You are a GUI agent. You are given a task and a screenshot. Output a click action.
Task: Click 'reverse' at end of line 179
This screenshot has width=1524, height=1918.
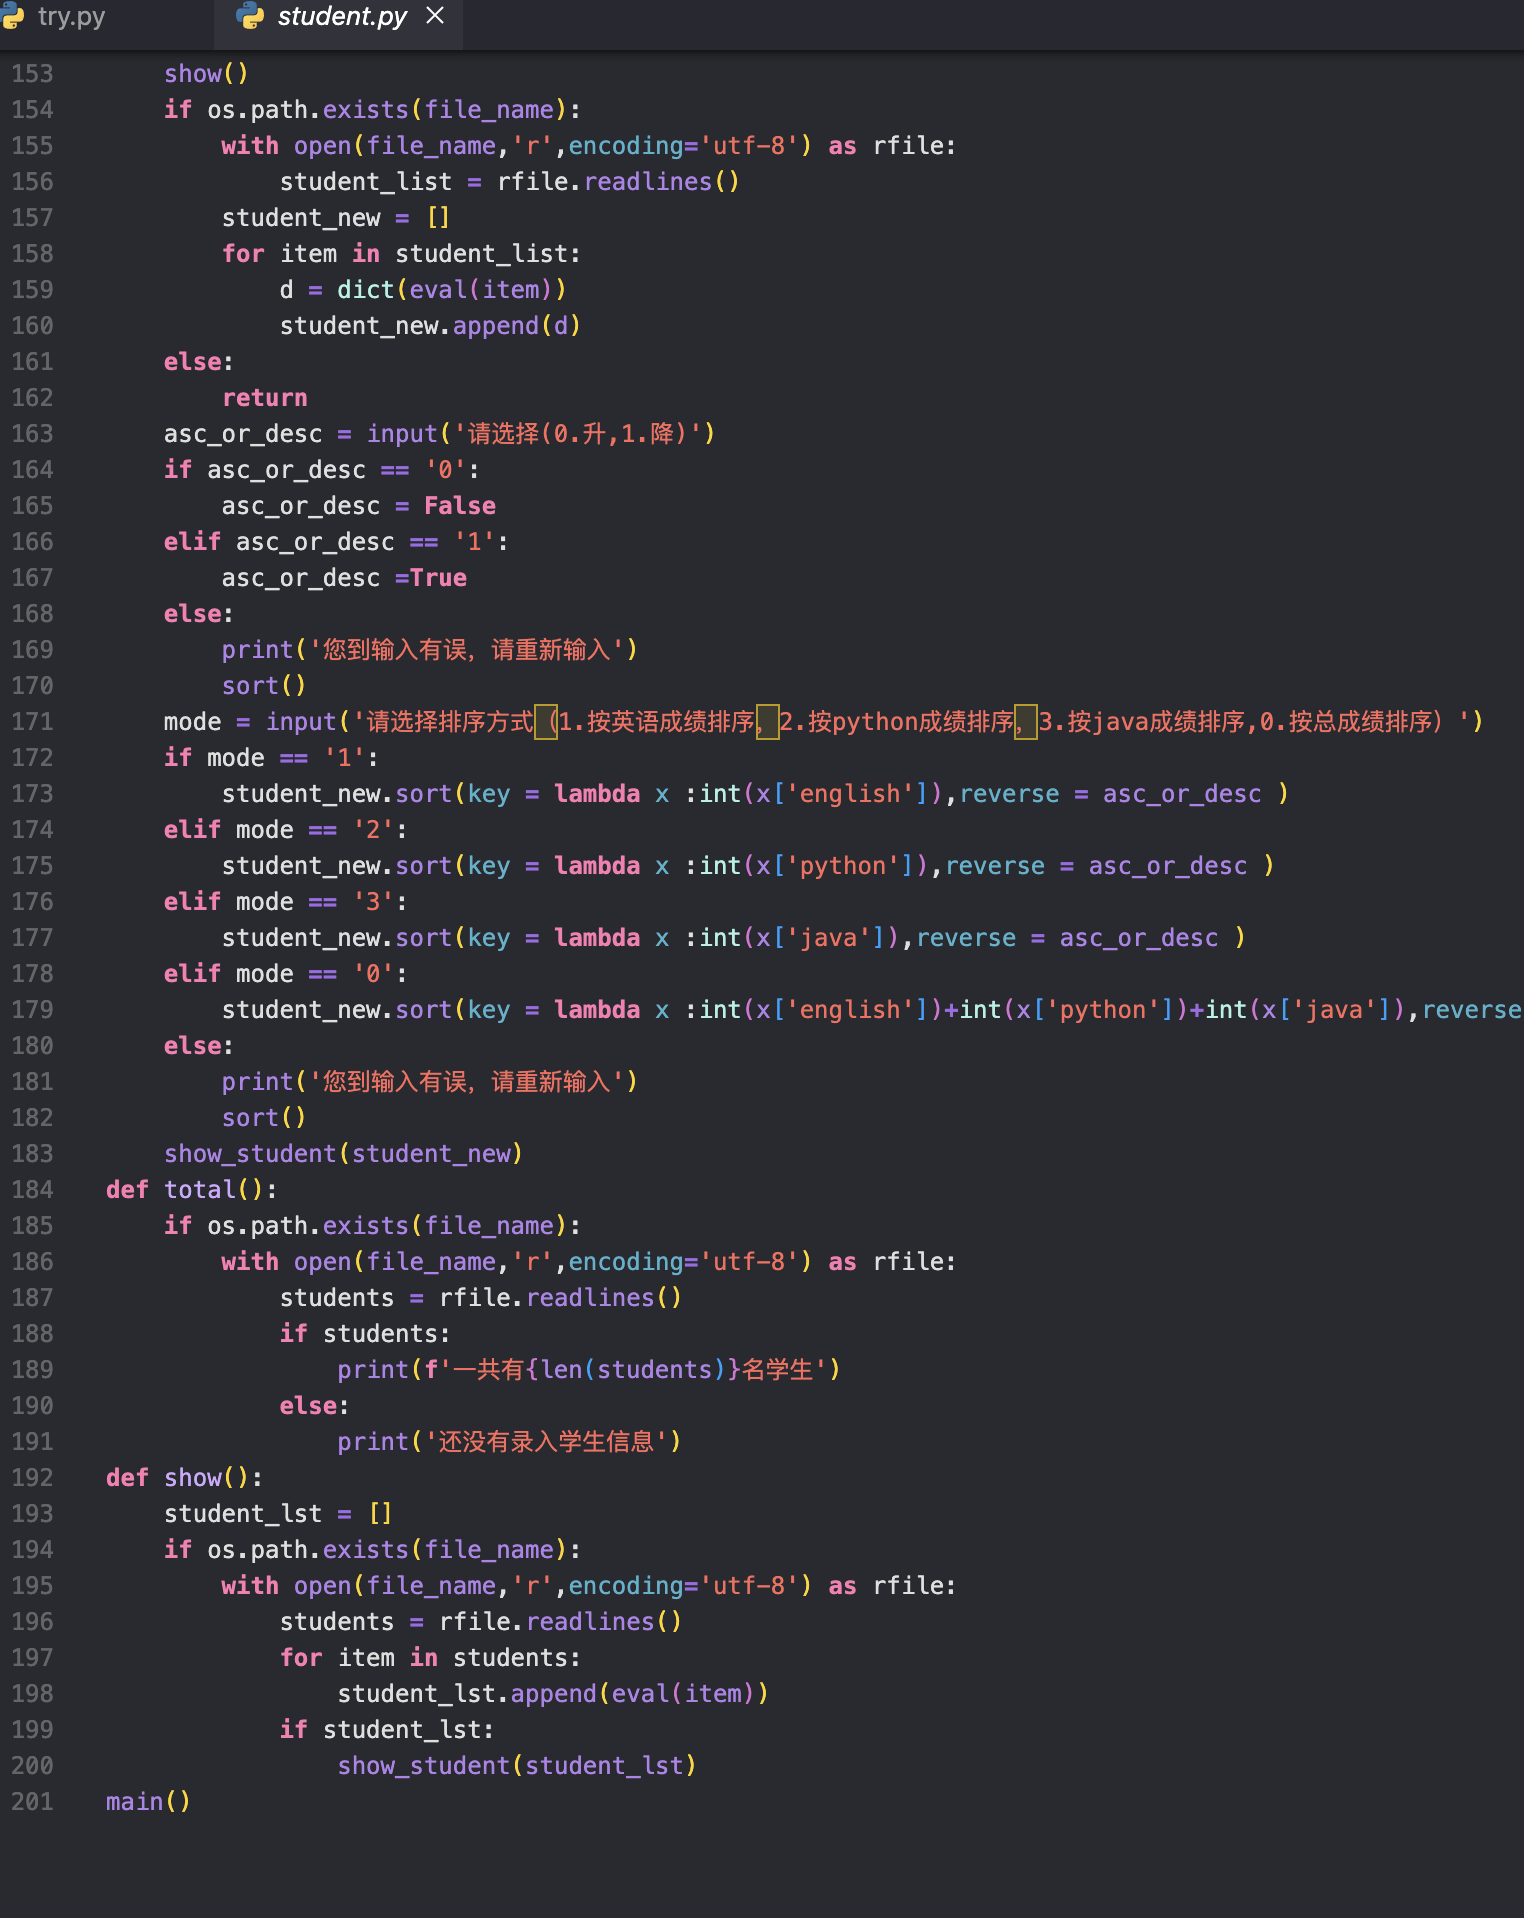pos(1472,1010)
